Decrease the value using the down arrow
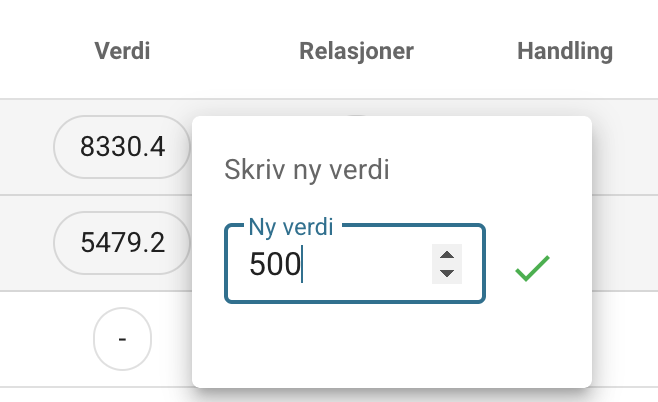The width and height of the screenshot is (658, 402). pos(447,274)
